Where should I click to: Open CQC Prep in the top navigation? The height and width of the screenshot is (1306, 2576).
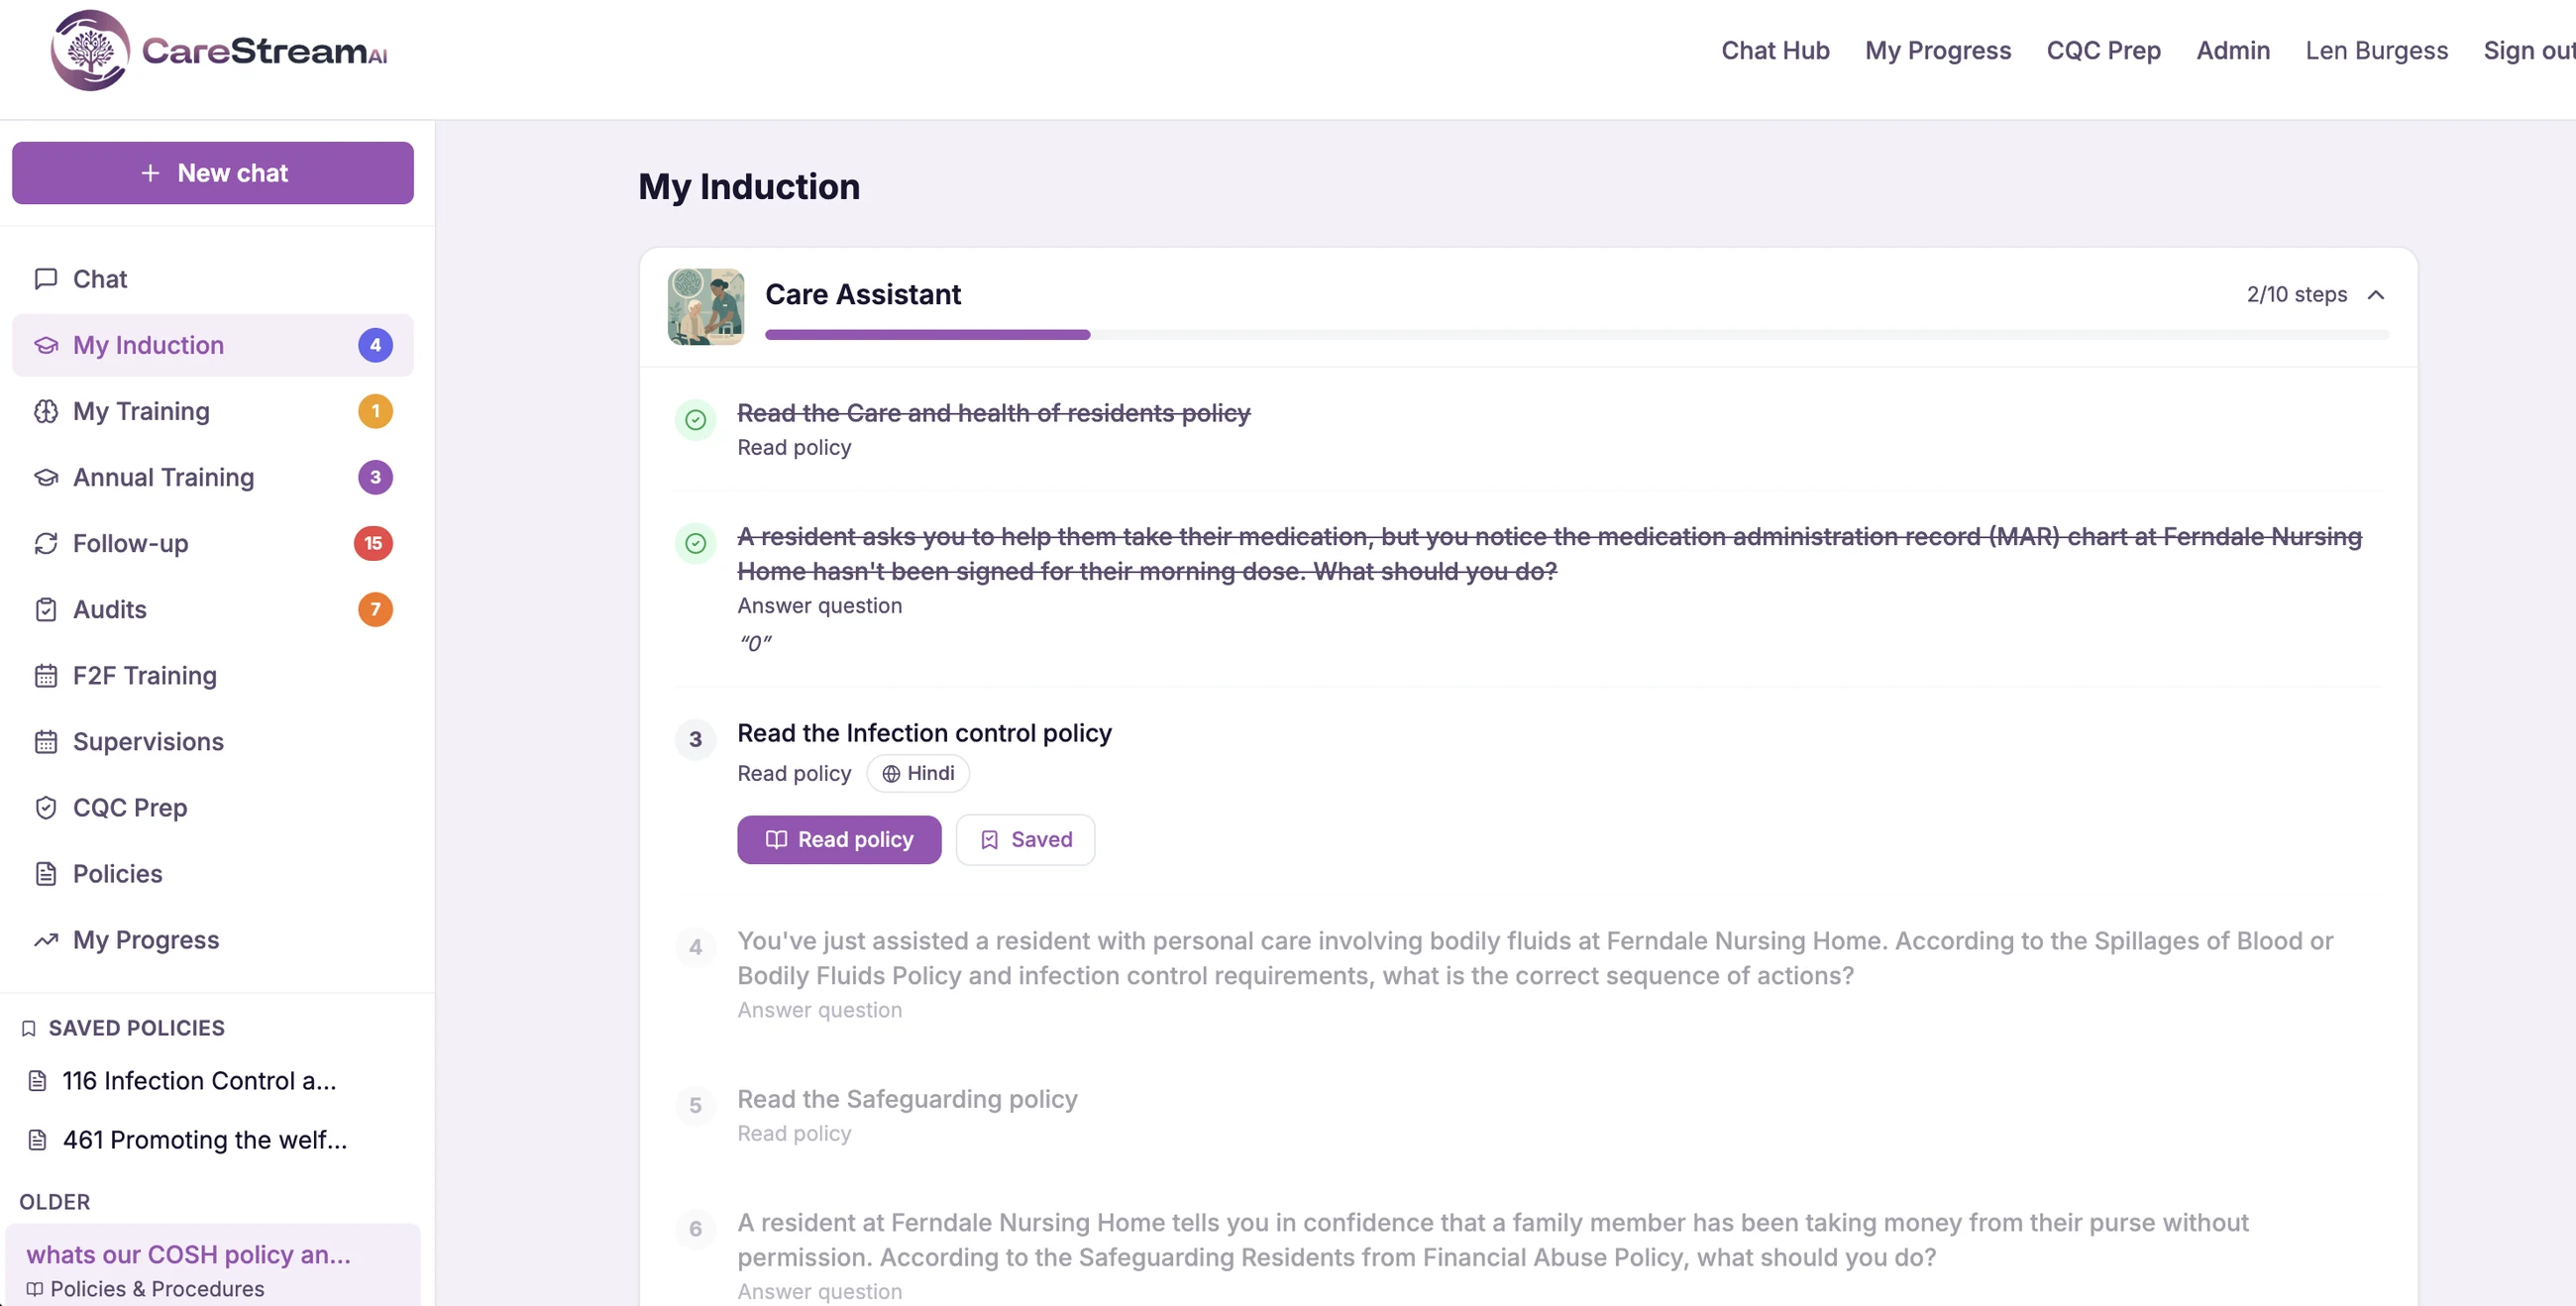tap(2103, 50)
